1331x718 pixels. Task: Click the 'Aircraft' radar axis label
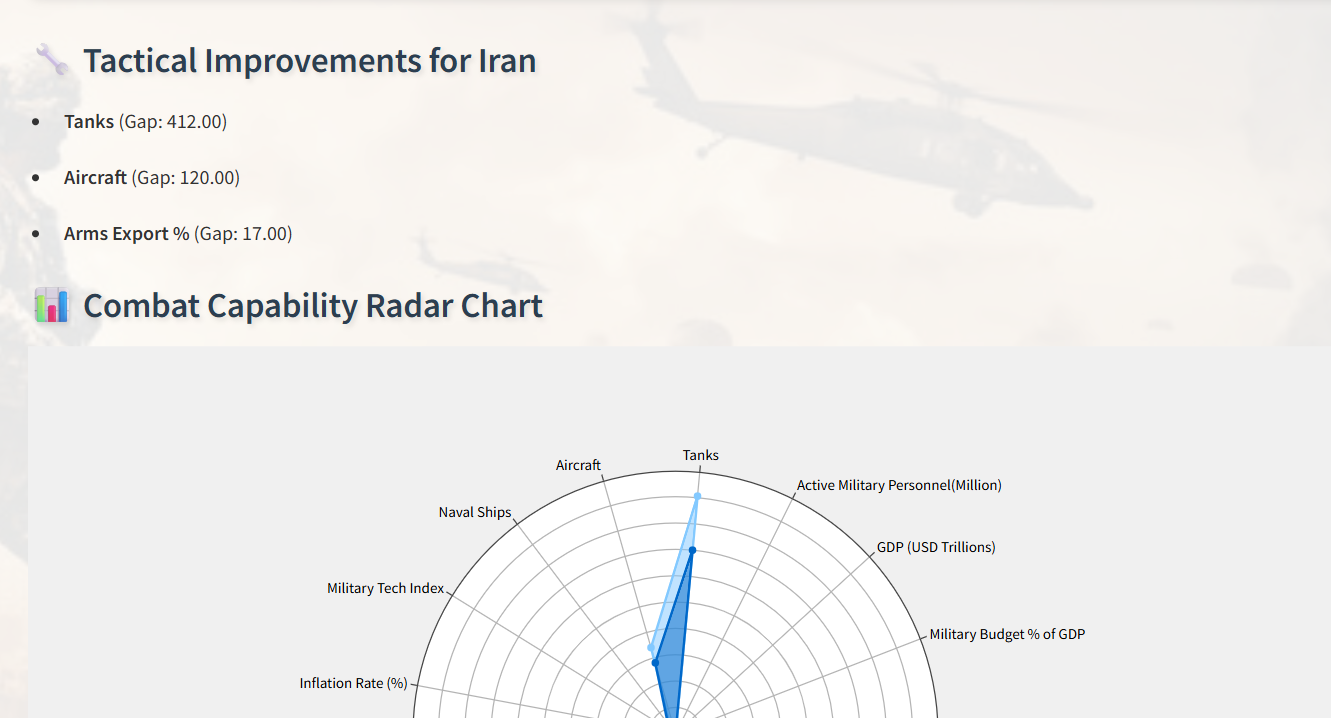578,465
